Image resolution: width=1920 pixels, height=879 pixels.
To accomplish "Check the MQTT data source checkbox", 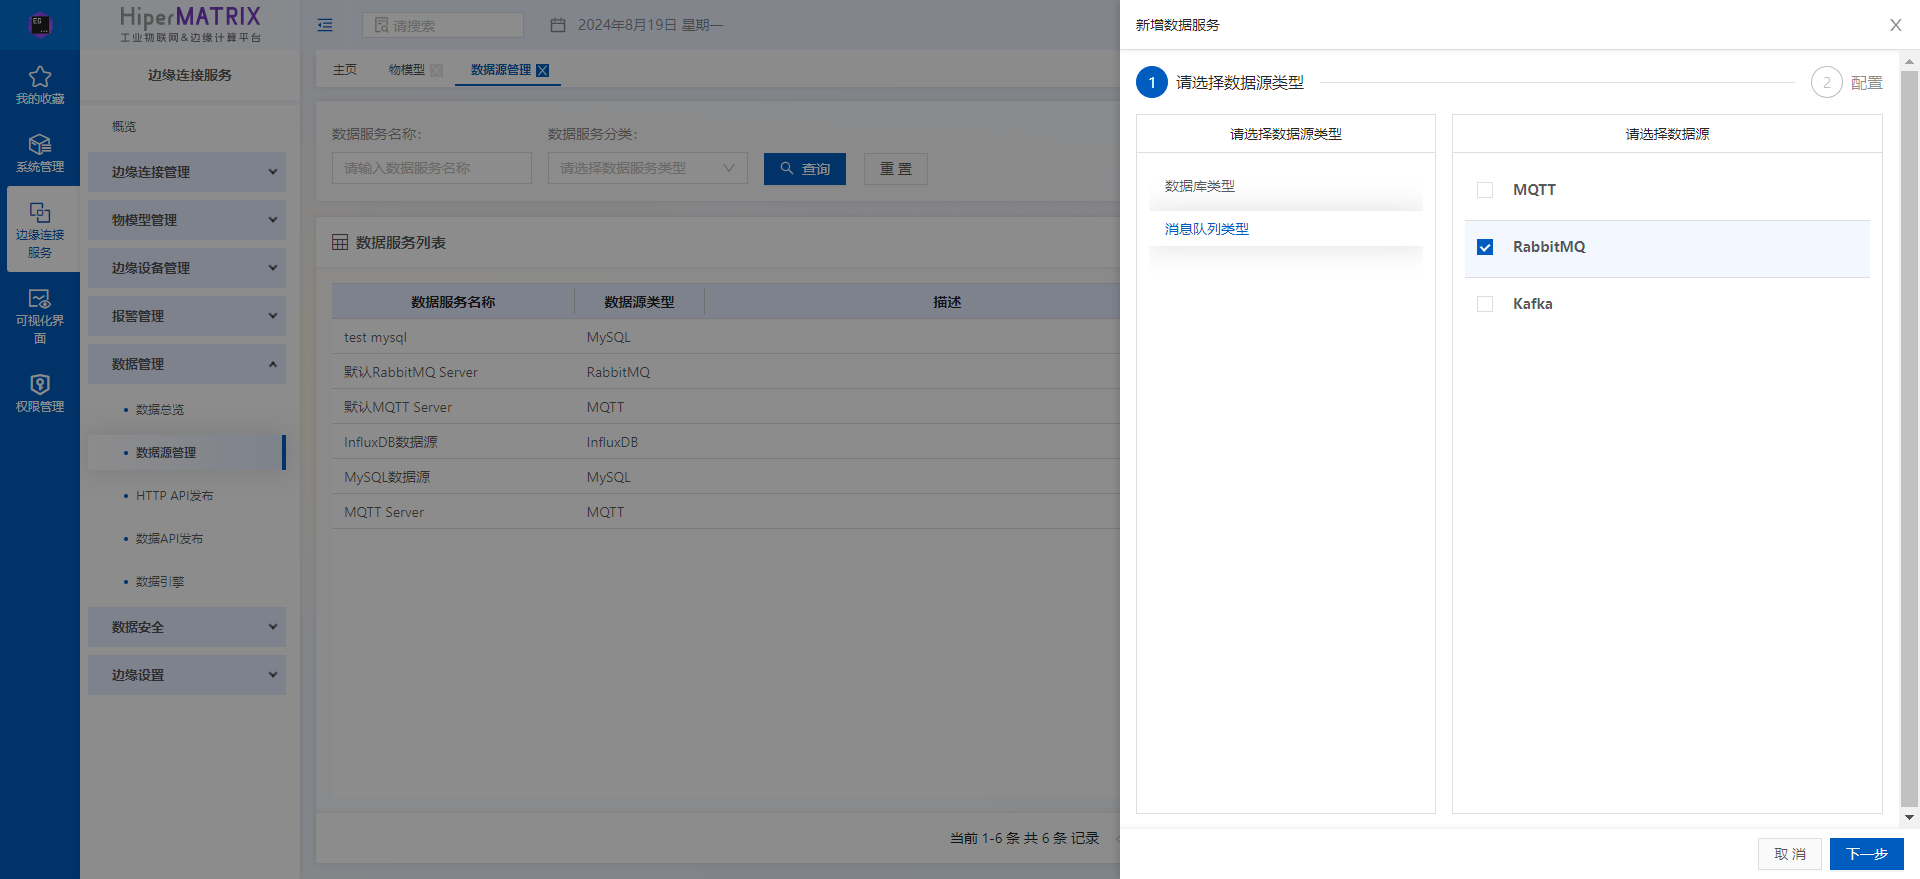I will point(1485,190).
